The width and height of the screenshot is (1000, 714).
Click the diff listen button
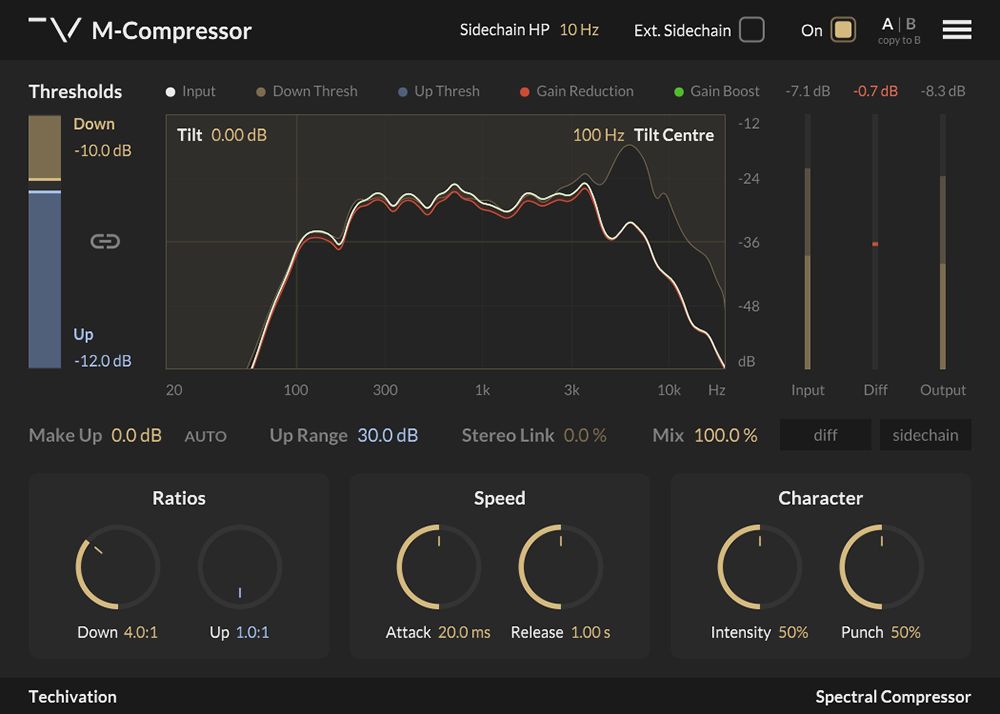(x=825, y=435)
